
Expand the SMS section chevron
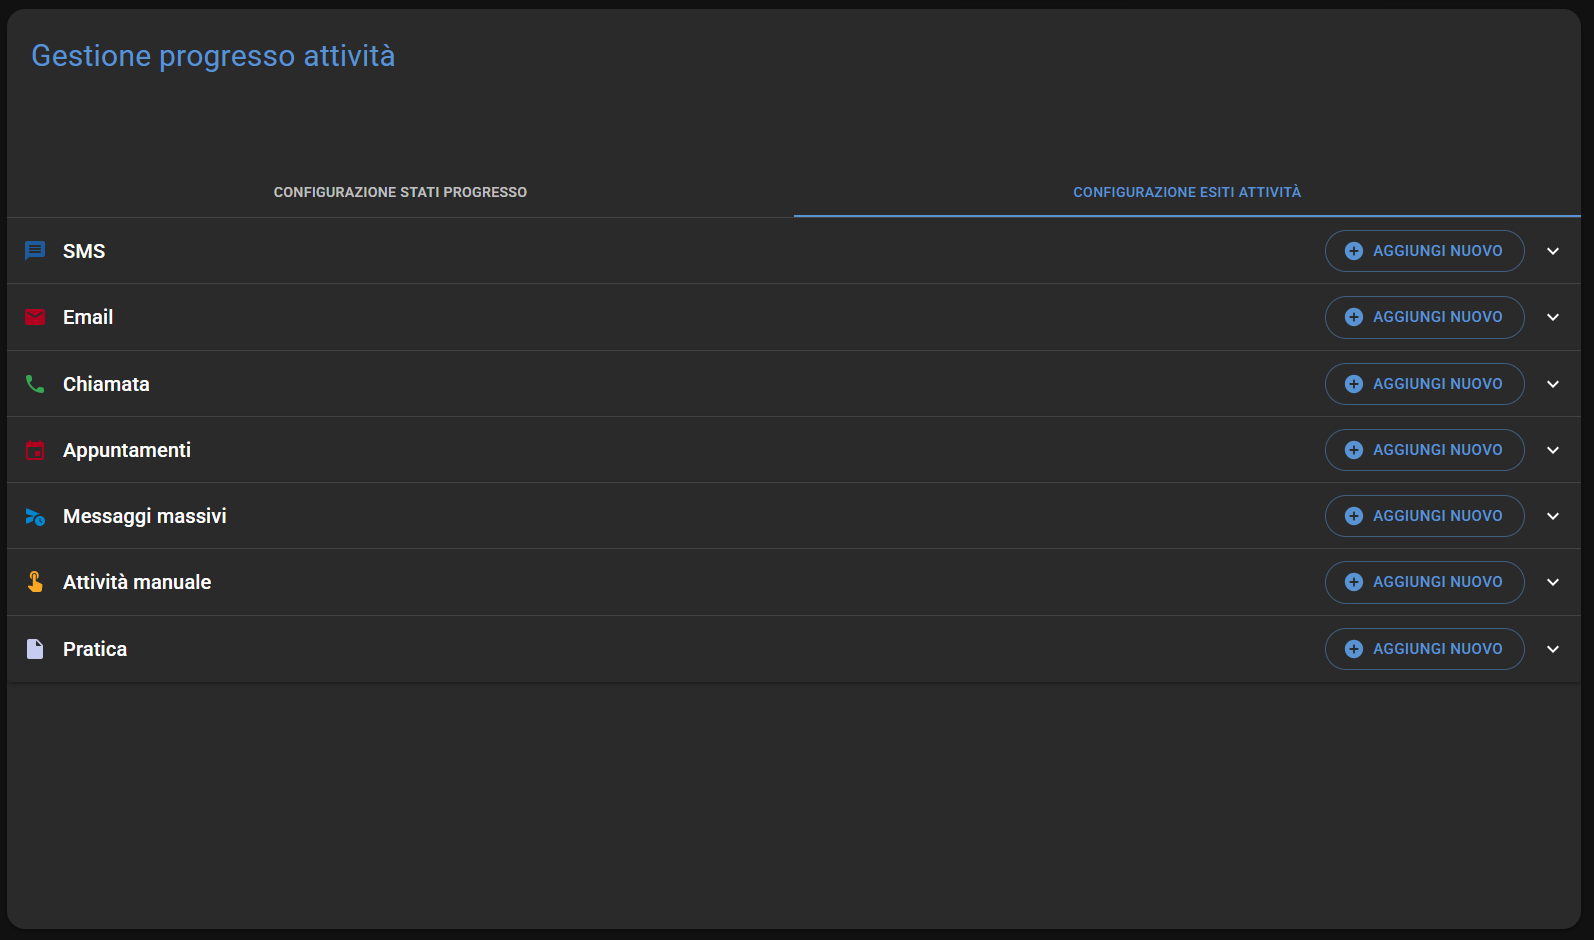tap(1552, 251)
